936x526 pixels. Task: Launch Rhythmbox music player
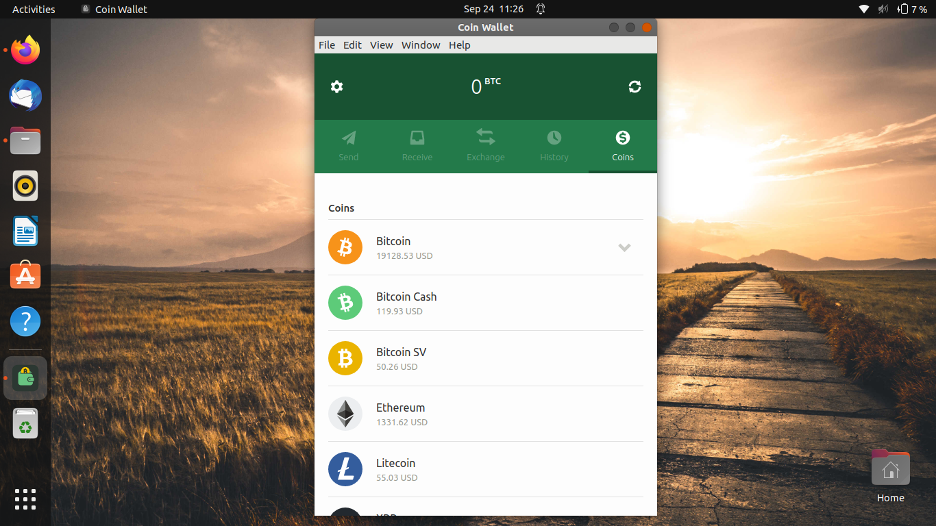pos(25,186)
